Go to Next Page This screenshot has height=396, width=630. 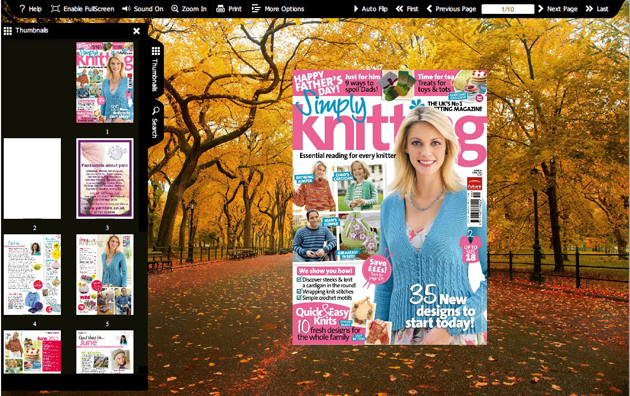pyautogui.click(x=557, y=9)
